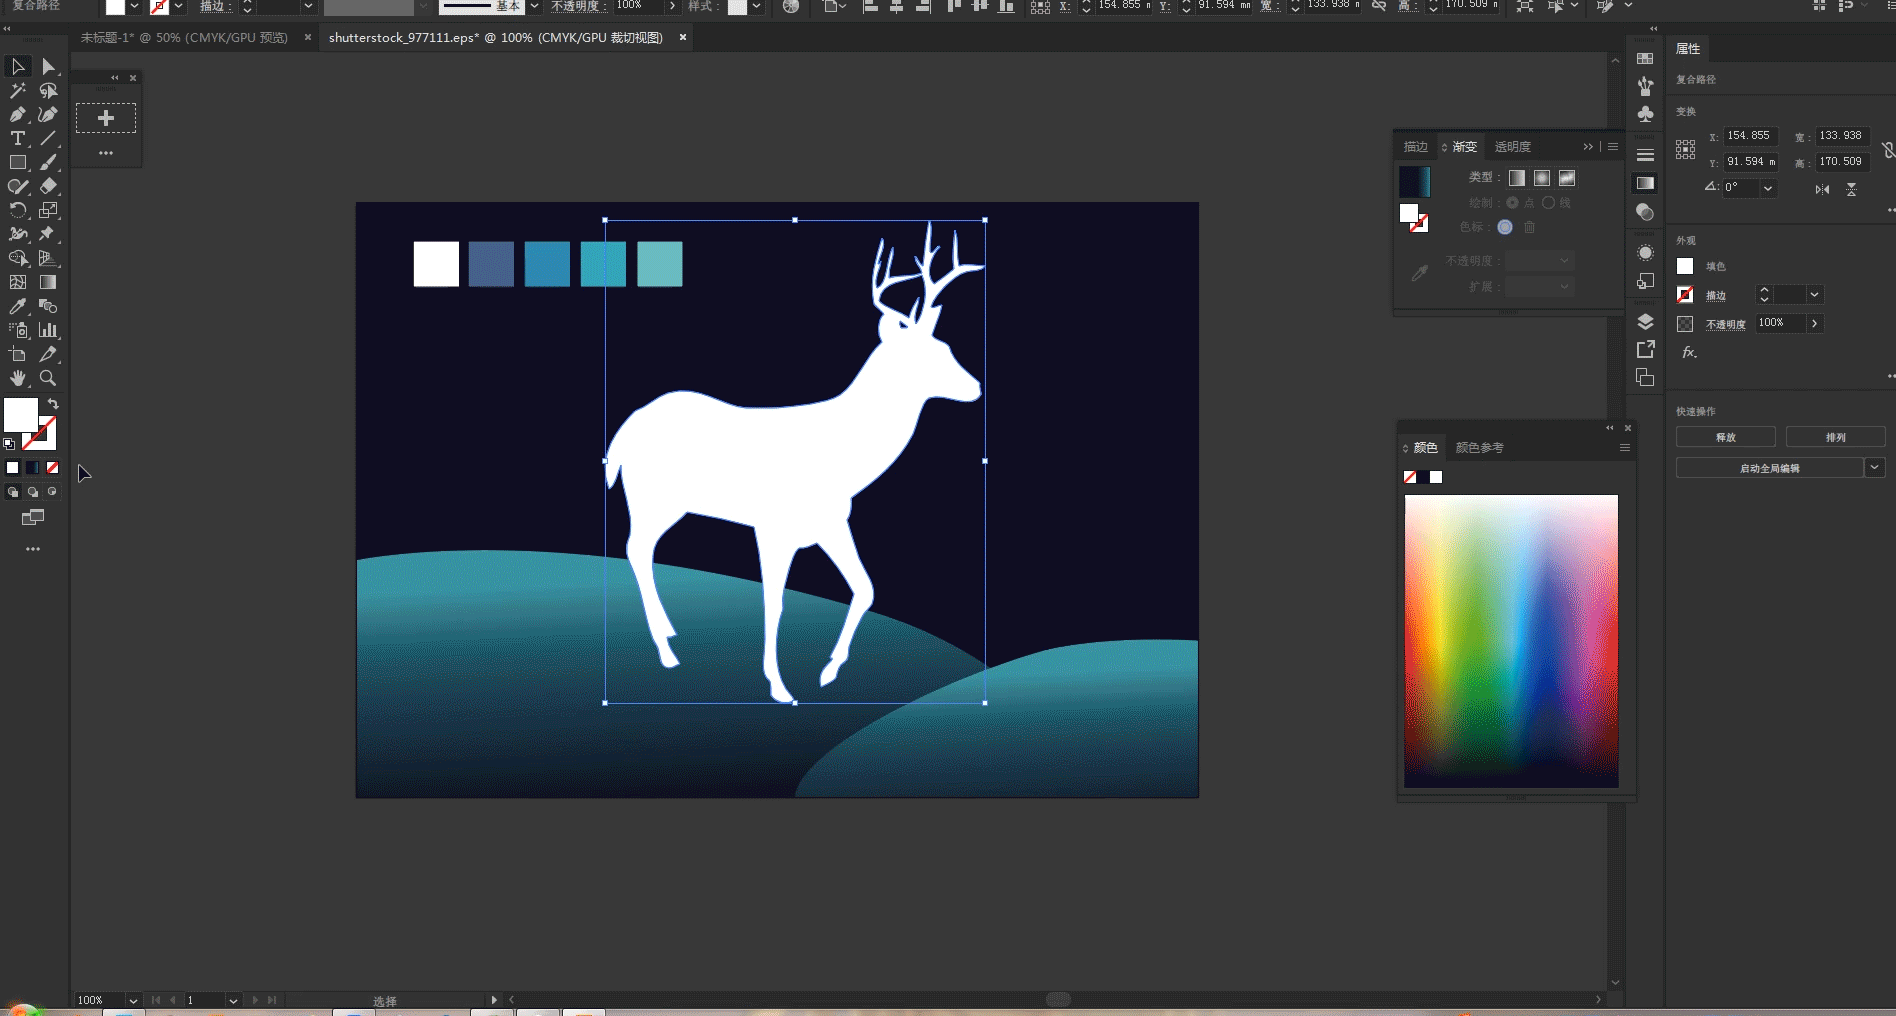1896x1016 pixels.
Task: Select the radial gradient type in Gradient panel
Action: pyautogui.click(x=1541, y=179)
